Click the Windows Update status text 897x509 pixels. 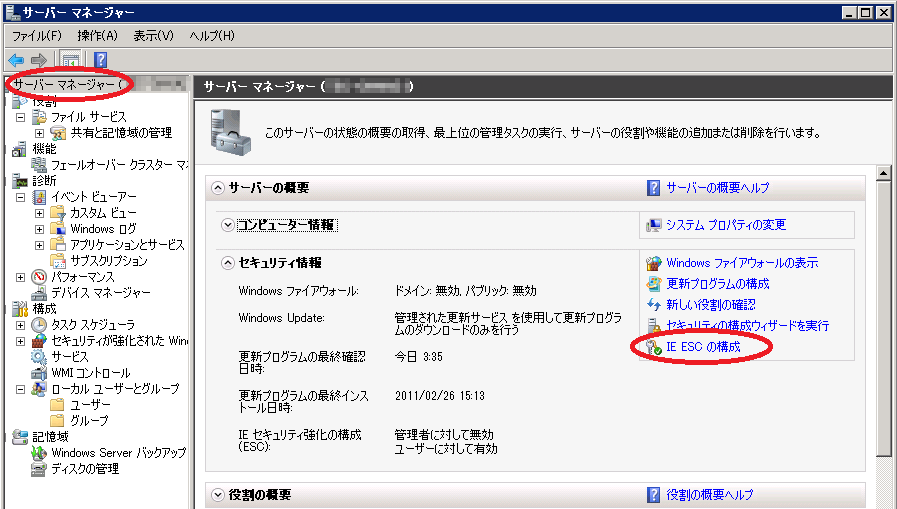[508, 324]
